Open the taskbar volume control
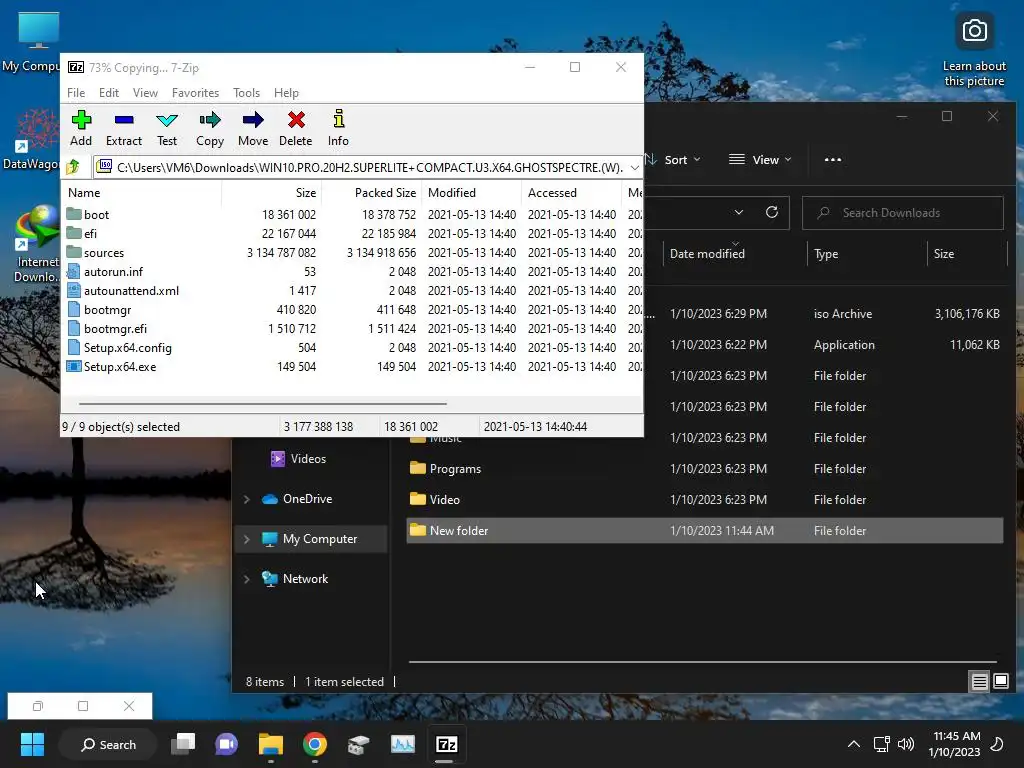 906,744
